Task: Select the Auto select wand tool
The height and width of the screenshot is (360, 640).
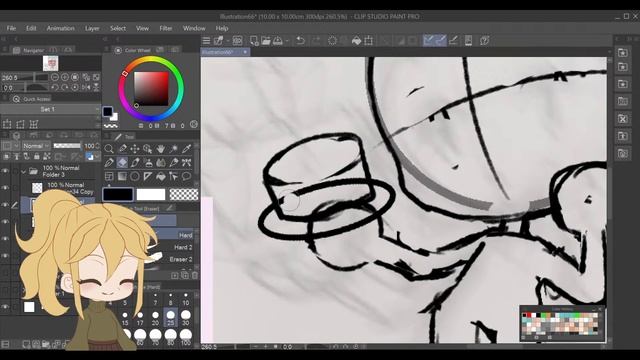Action: point(174,149)
